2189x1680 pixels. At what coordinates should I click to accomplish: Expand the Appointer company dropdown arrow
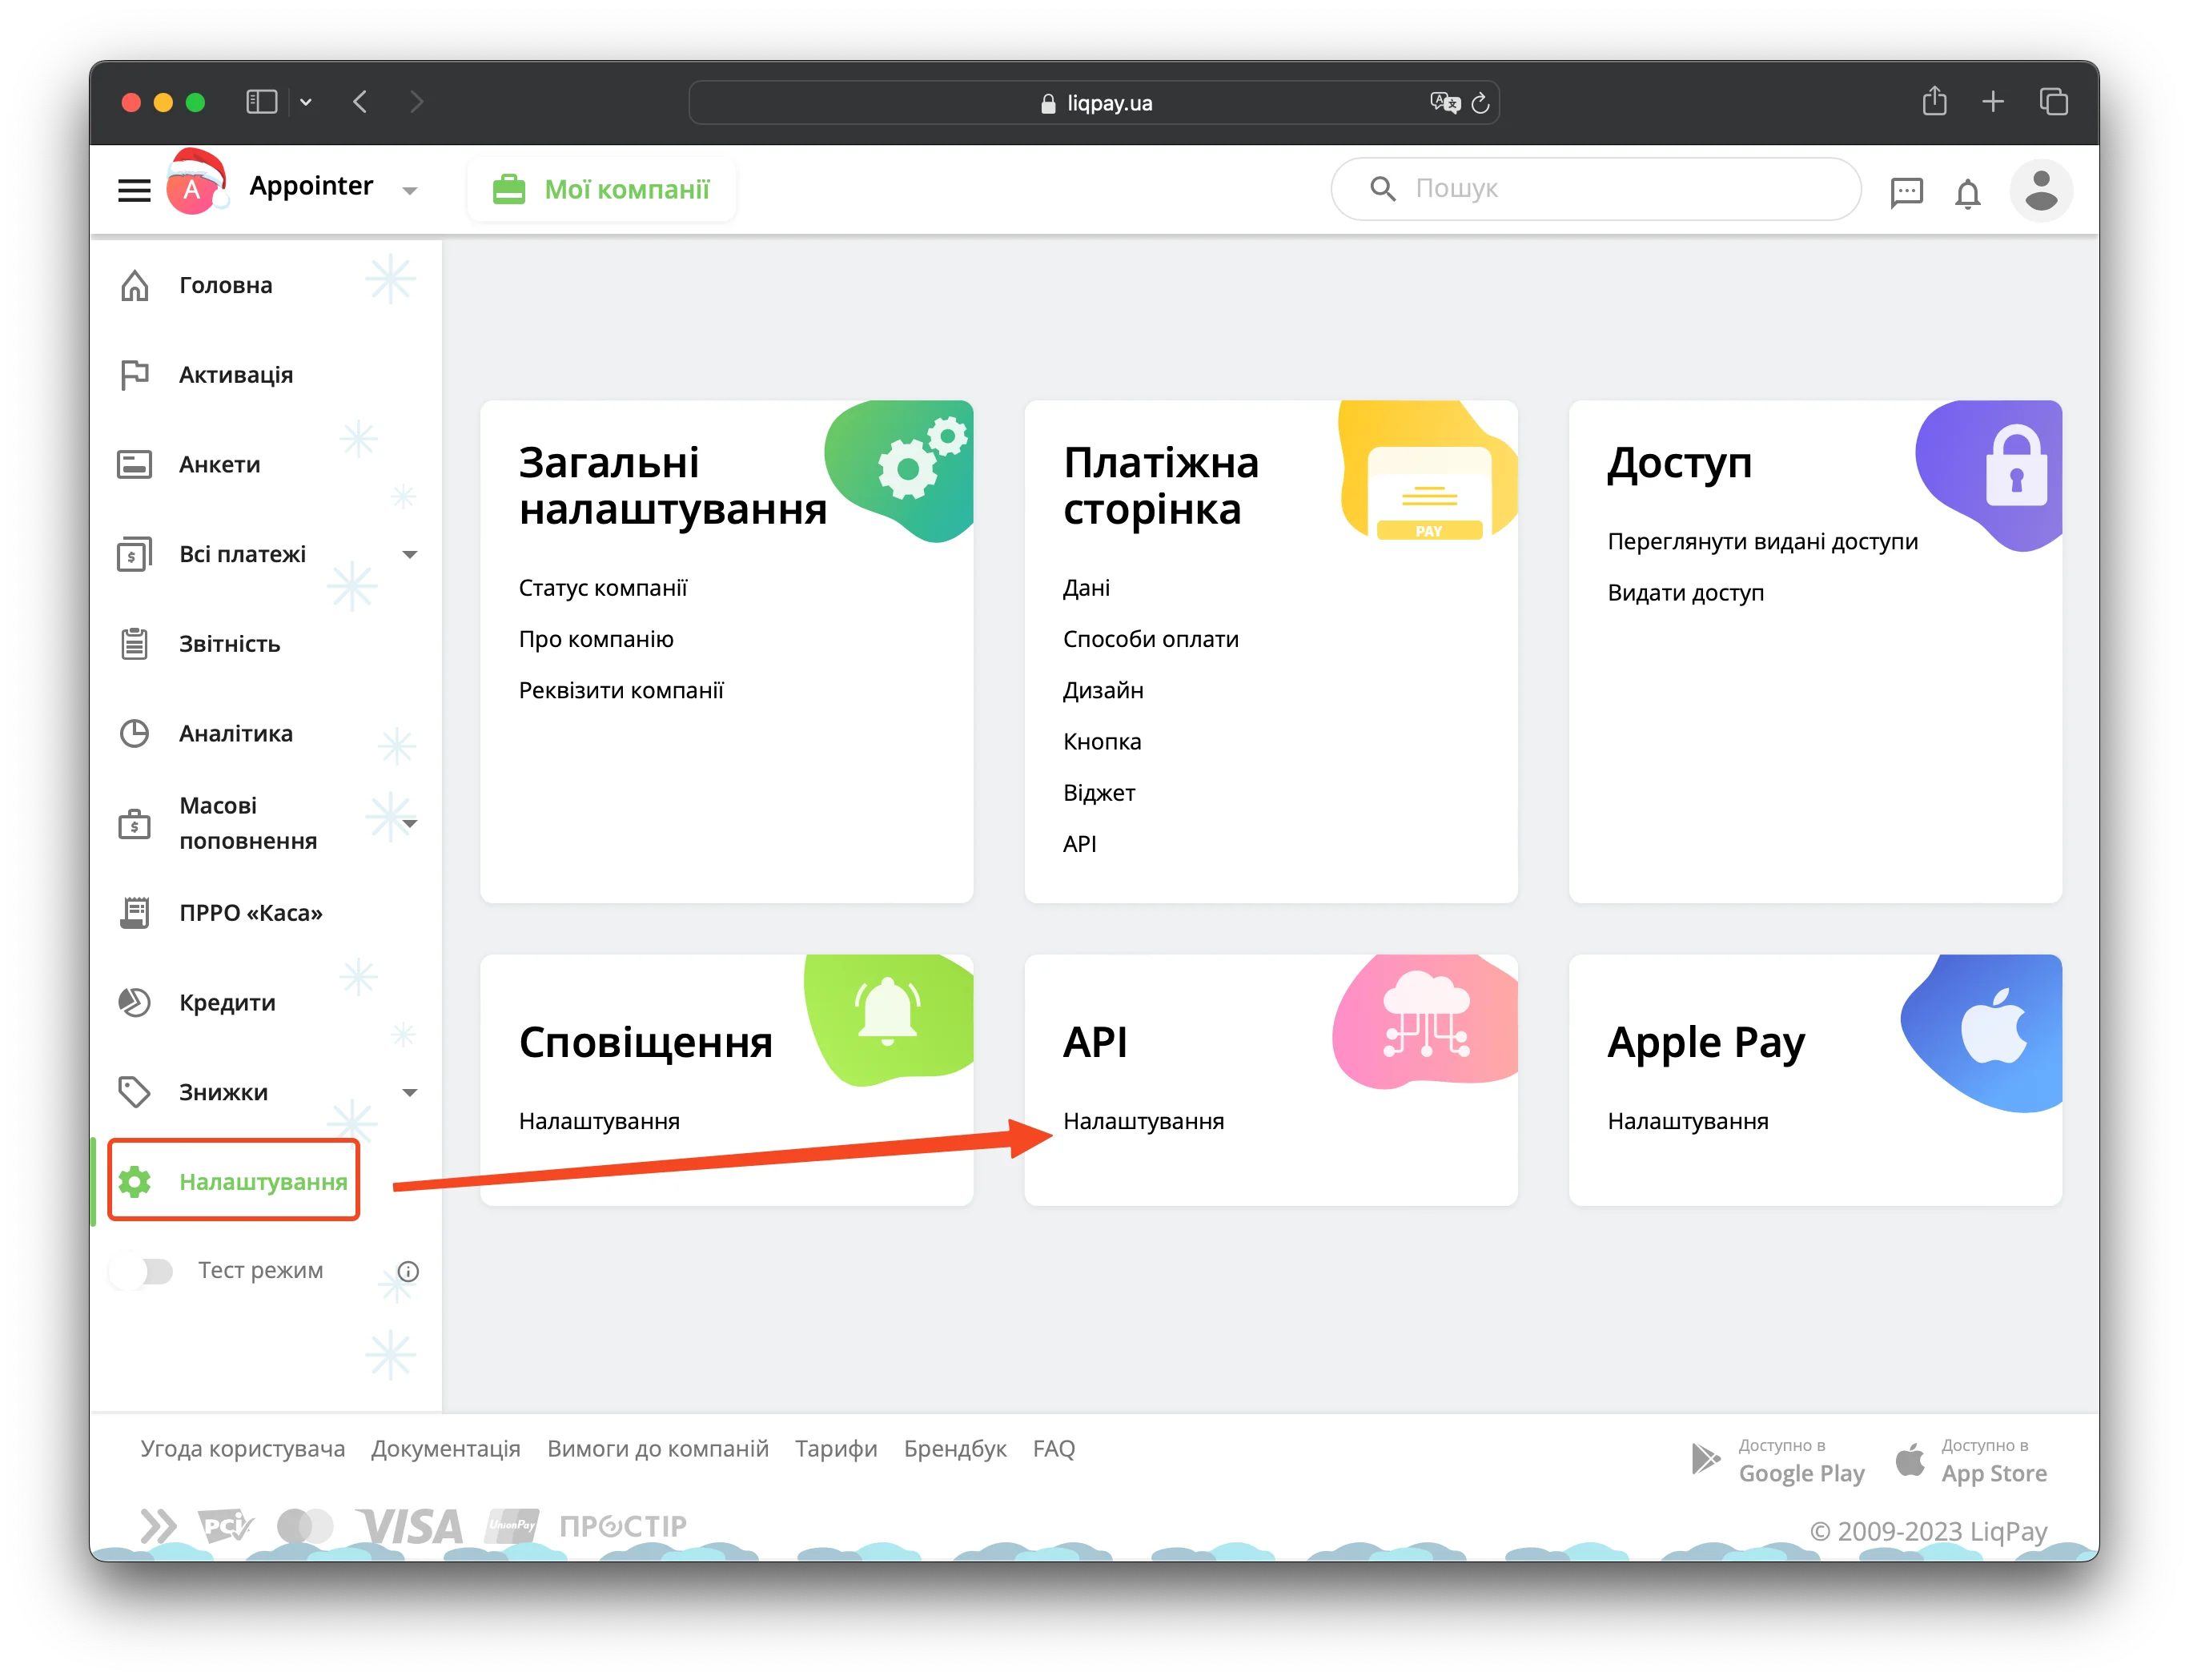[409, 190]
